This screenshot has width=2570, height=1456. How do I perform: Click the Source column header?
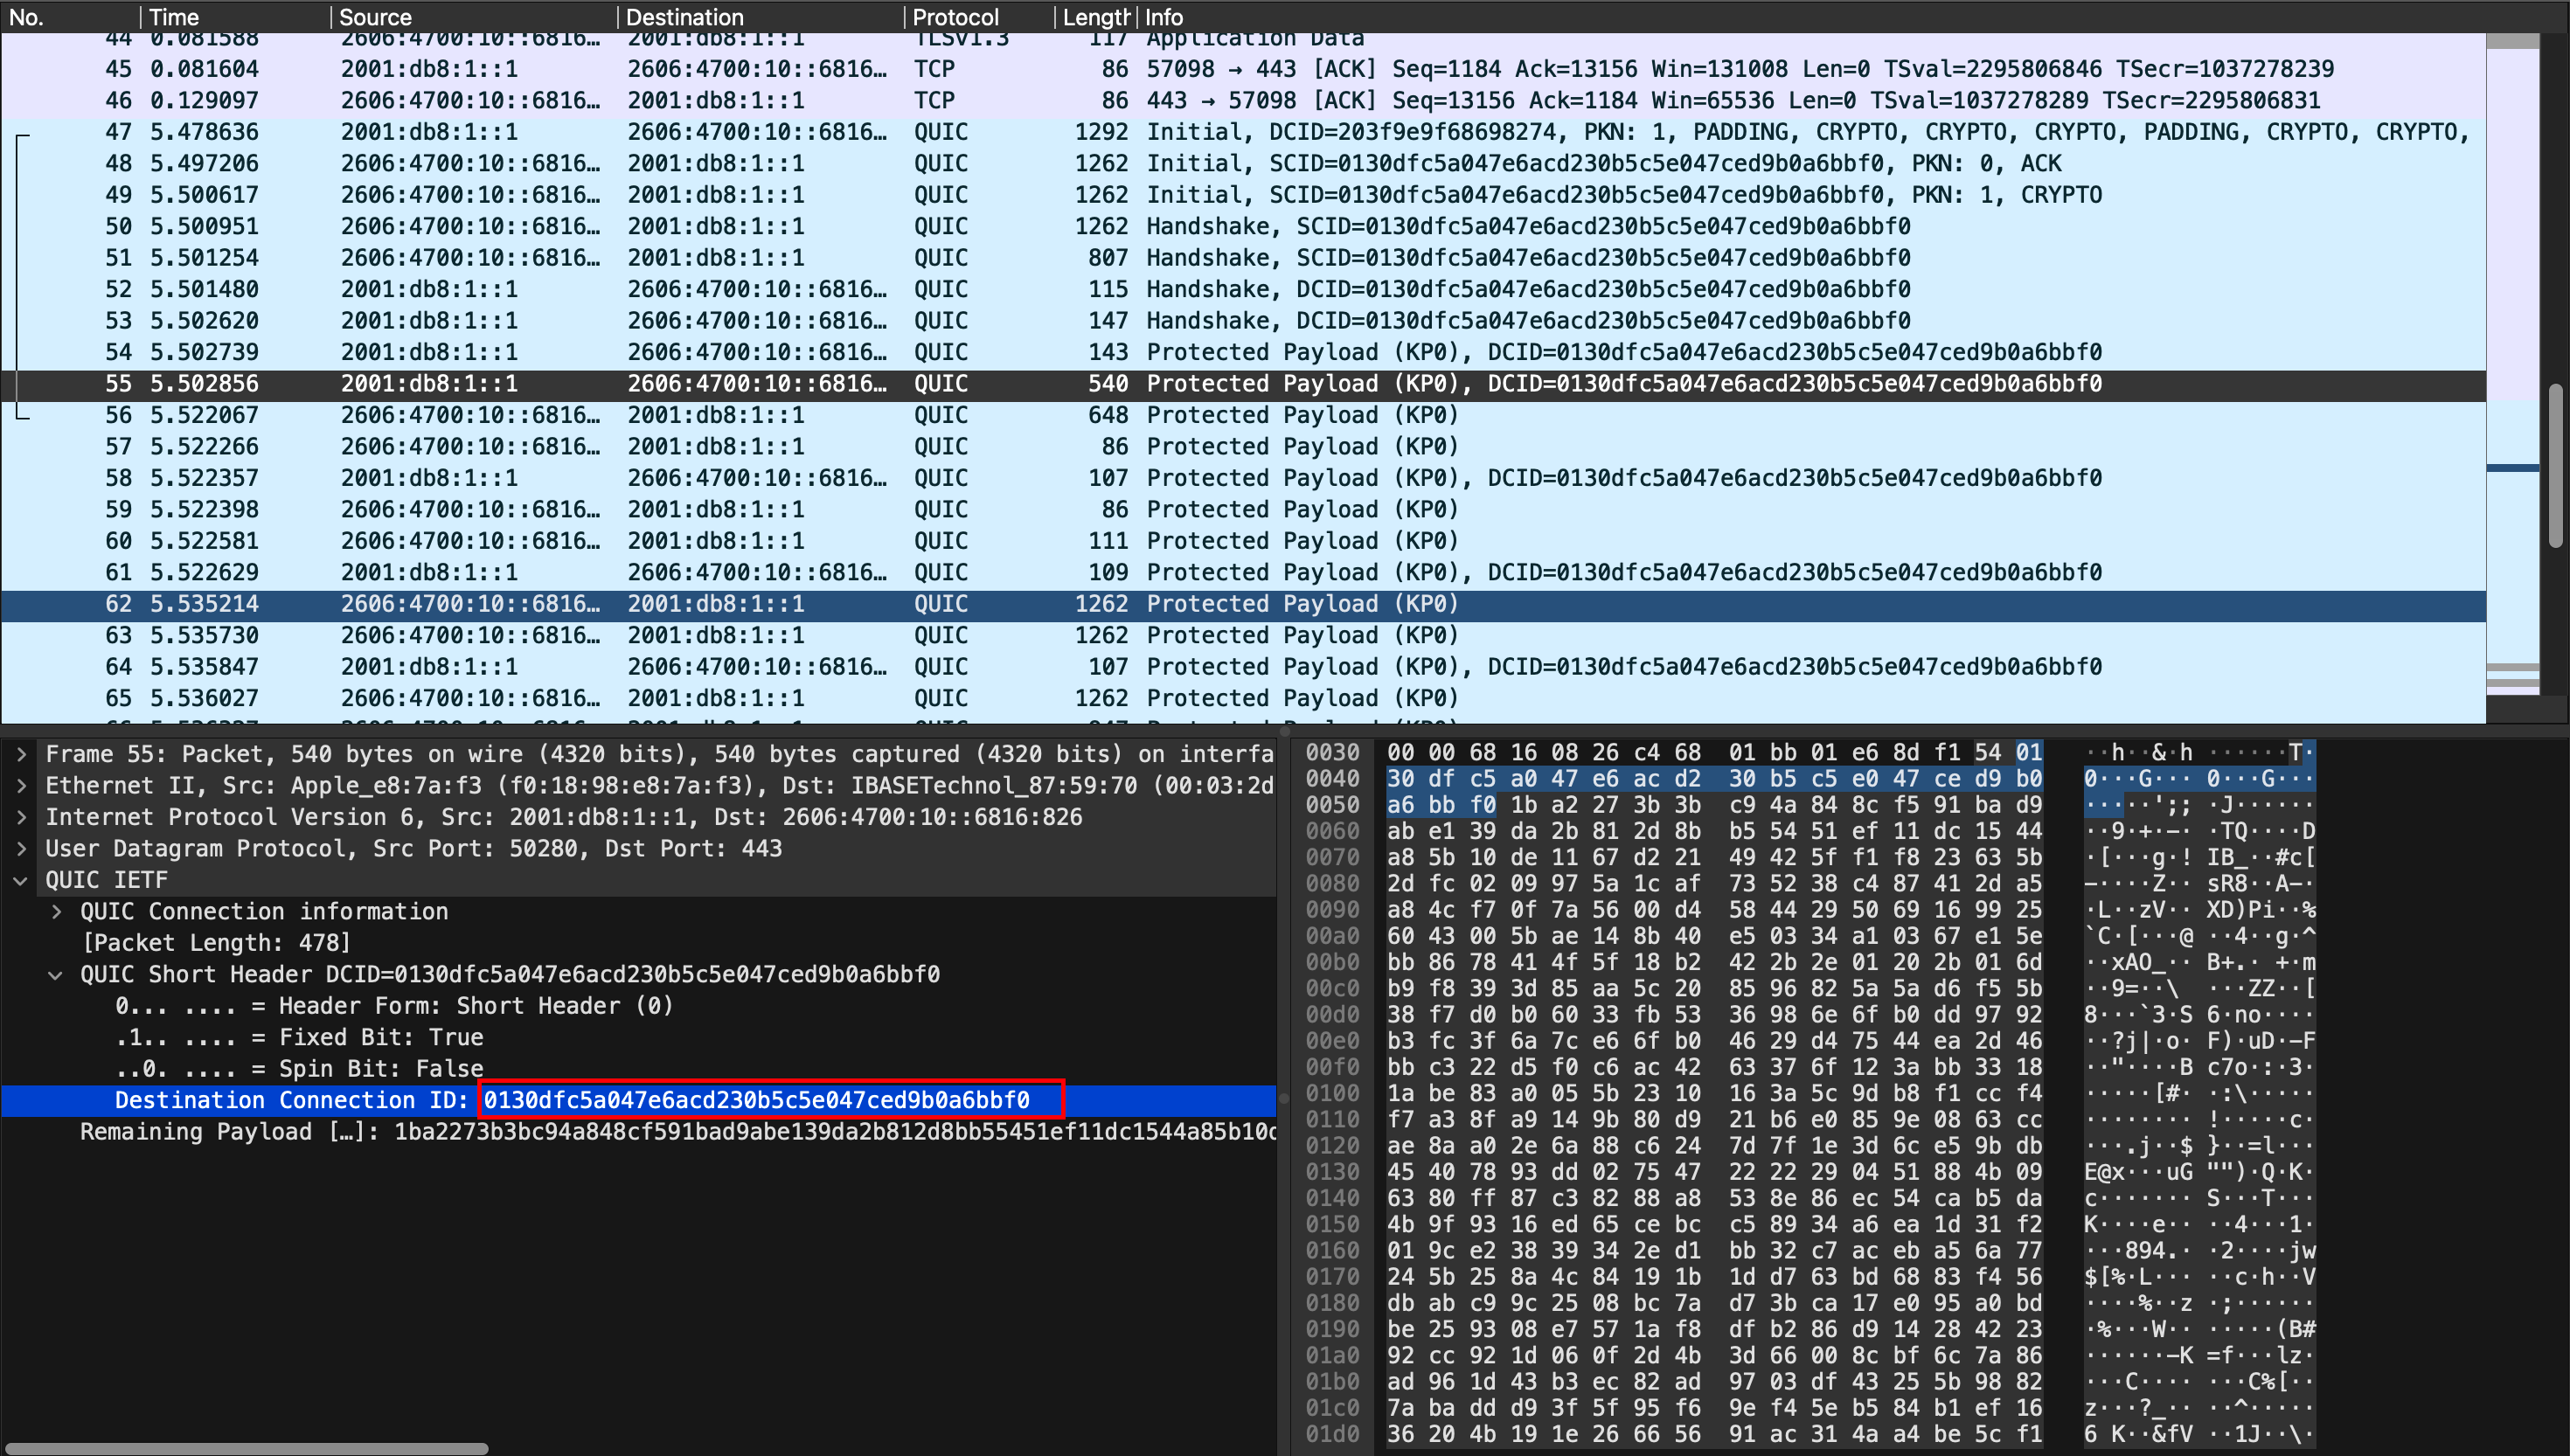click(474, 17)
